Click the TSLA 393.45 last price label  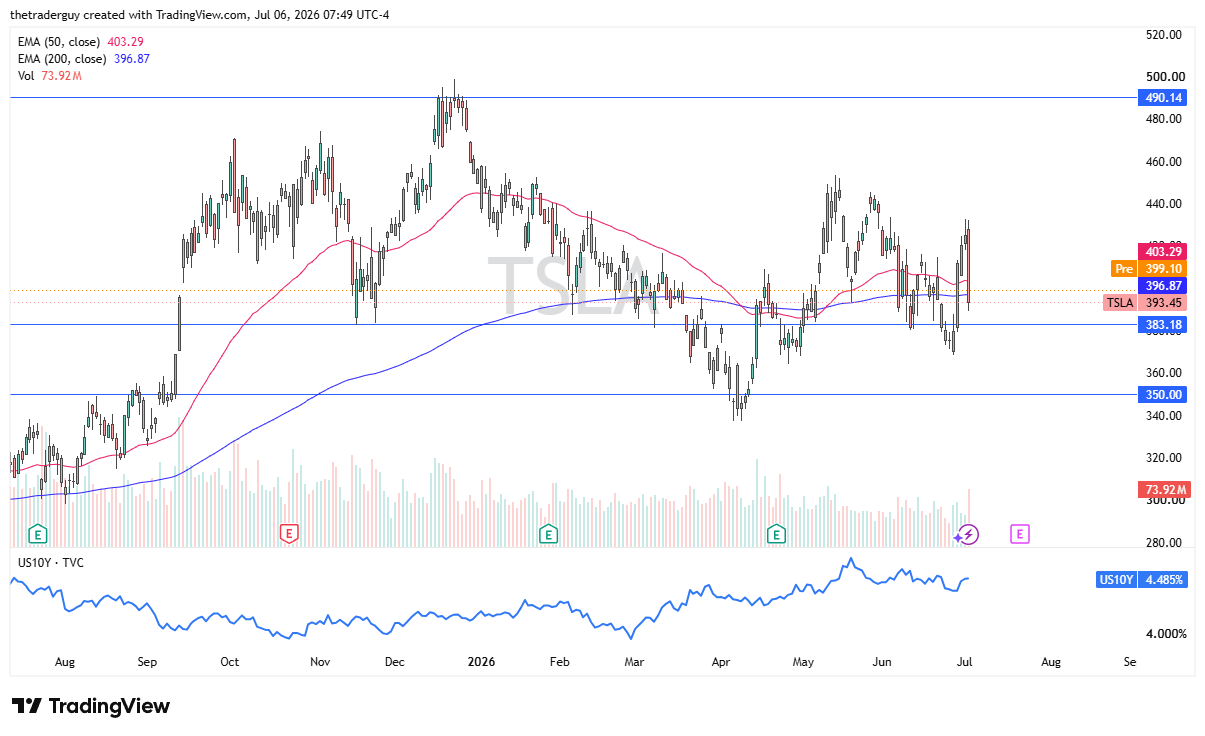1145,303
